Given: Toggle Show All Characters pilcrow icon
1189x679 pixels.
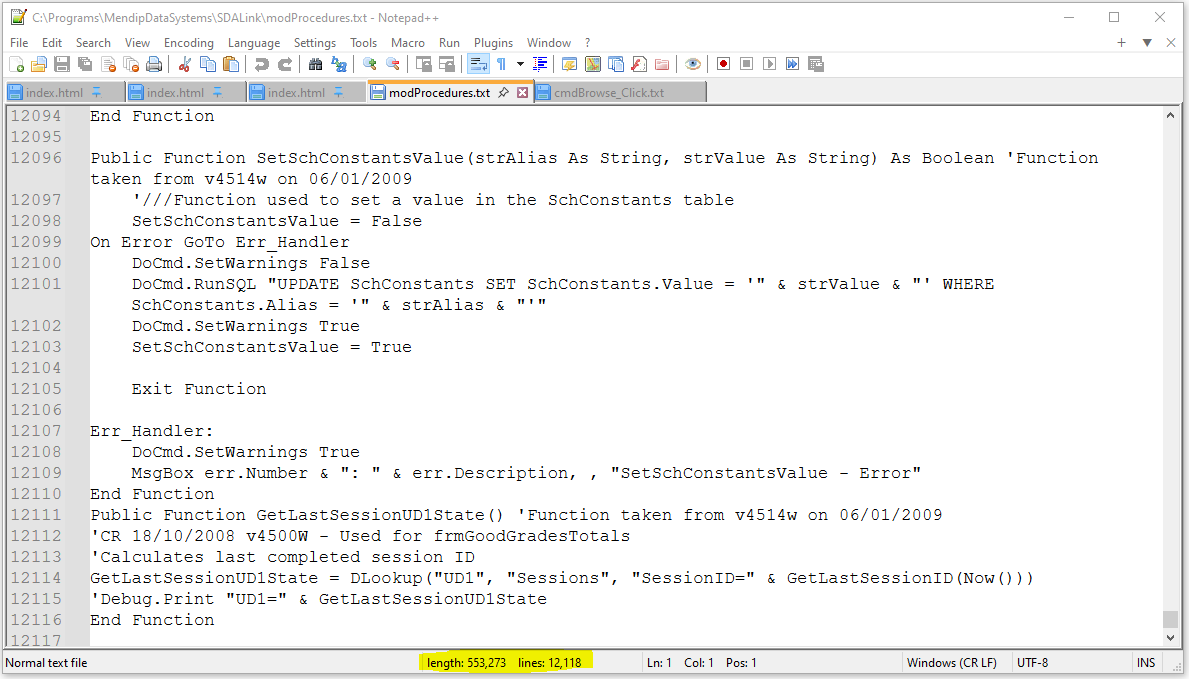Looking at the screenshot, I should (501, 64).
